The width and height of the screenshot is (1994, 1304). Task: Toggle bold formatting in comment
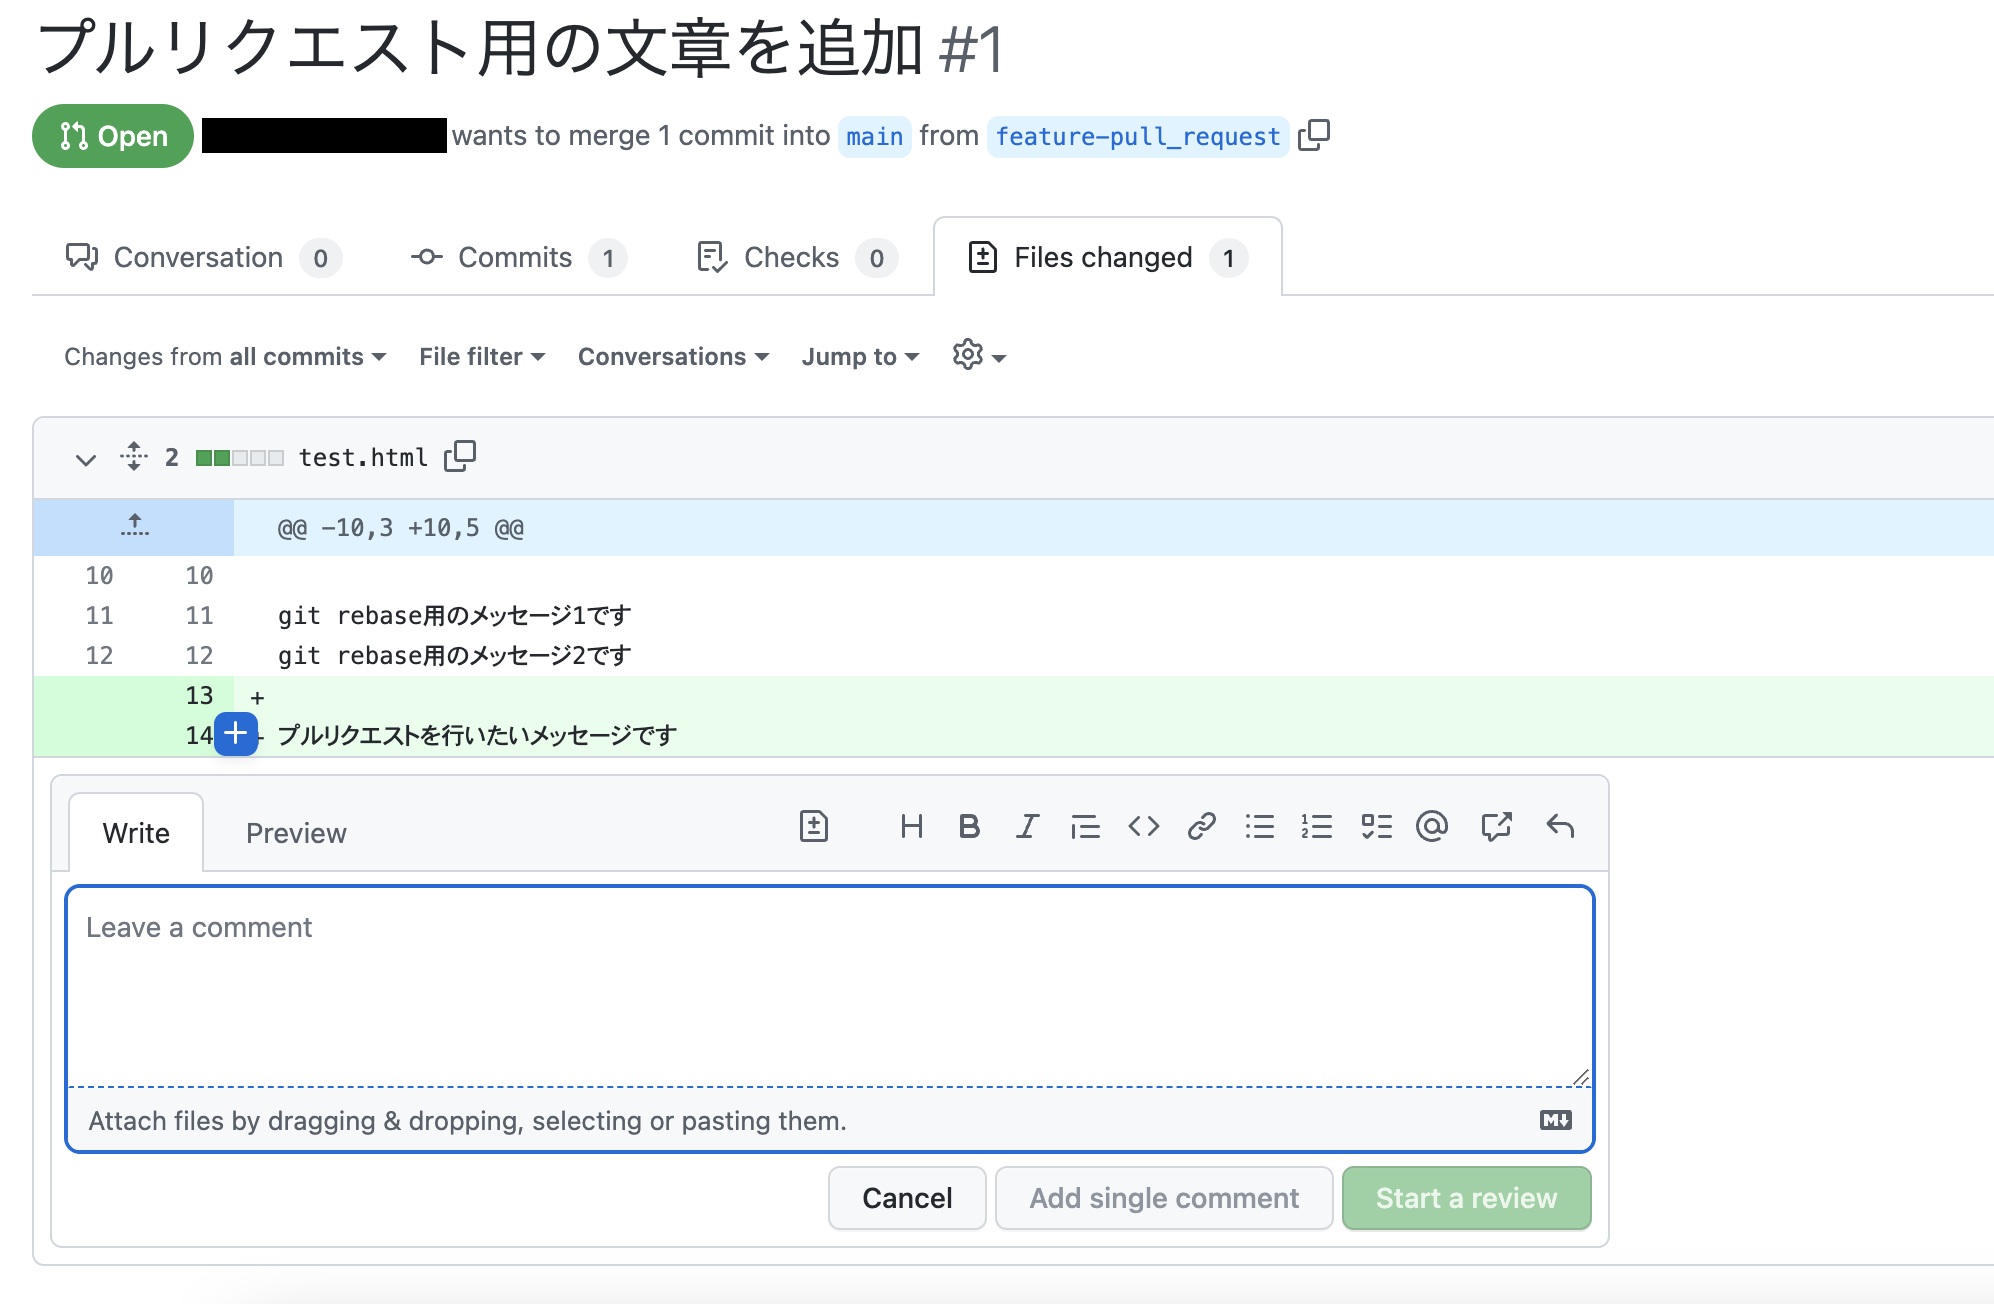click(968, 826)
